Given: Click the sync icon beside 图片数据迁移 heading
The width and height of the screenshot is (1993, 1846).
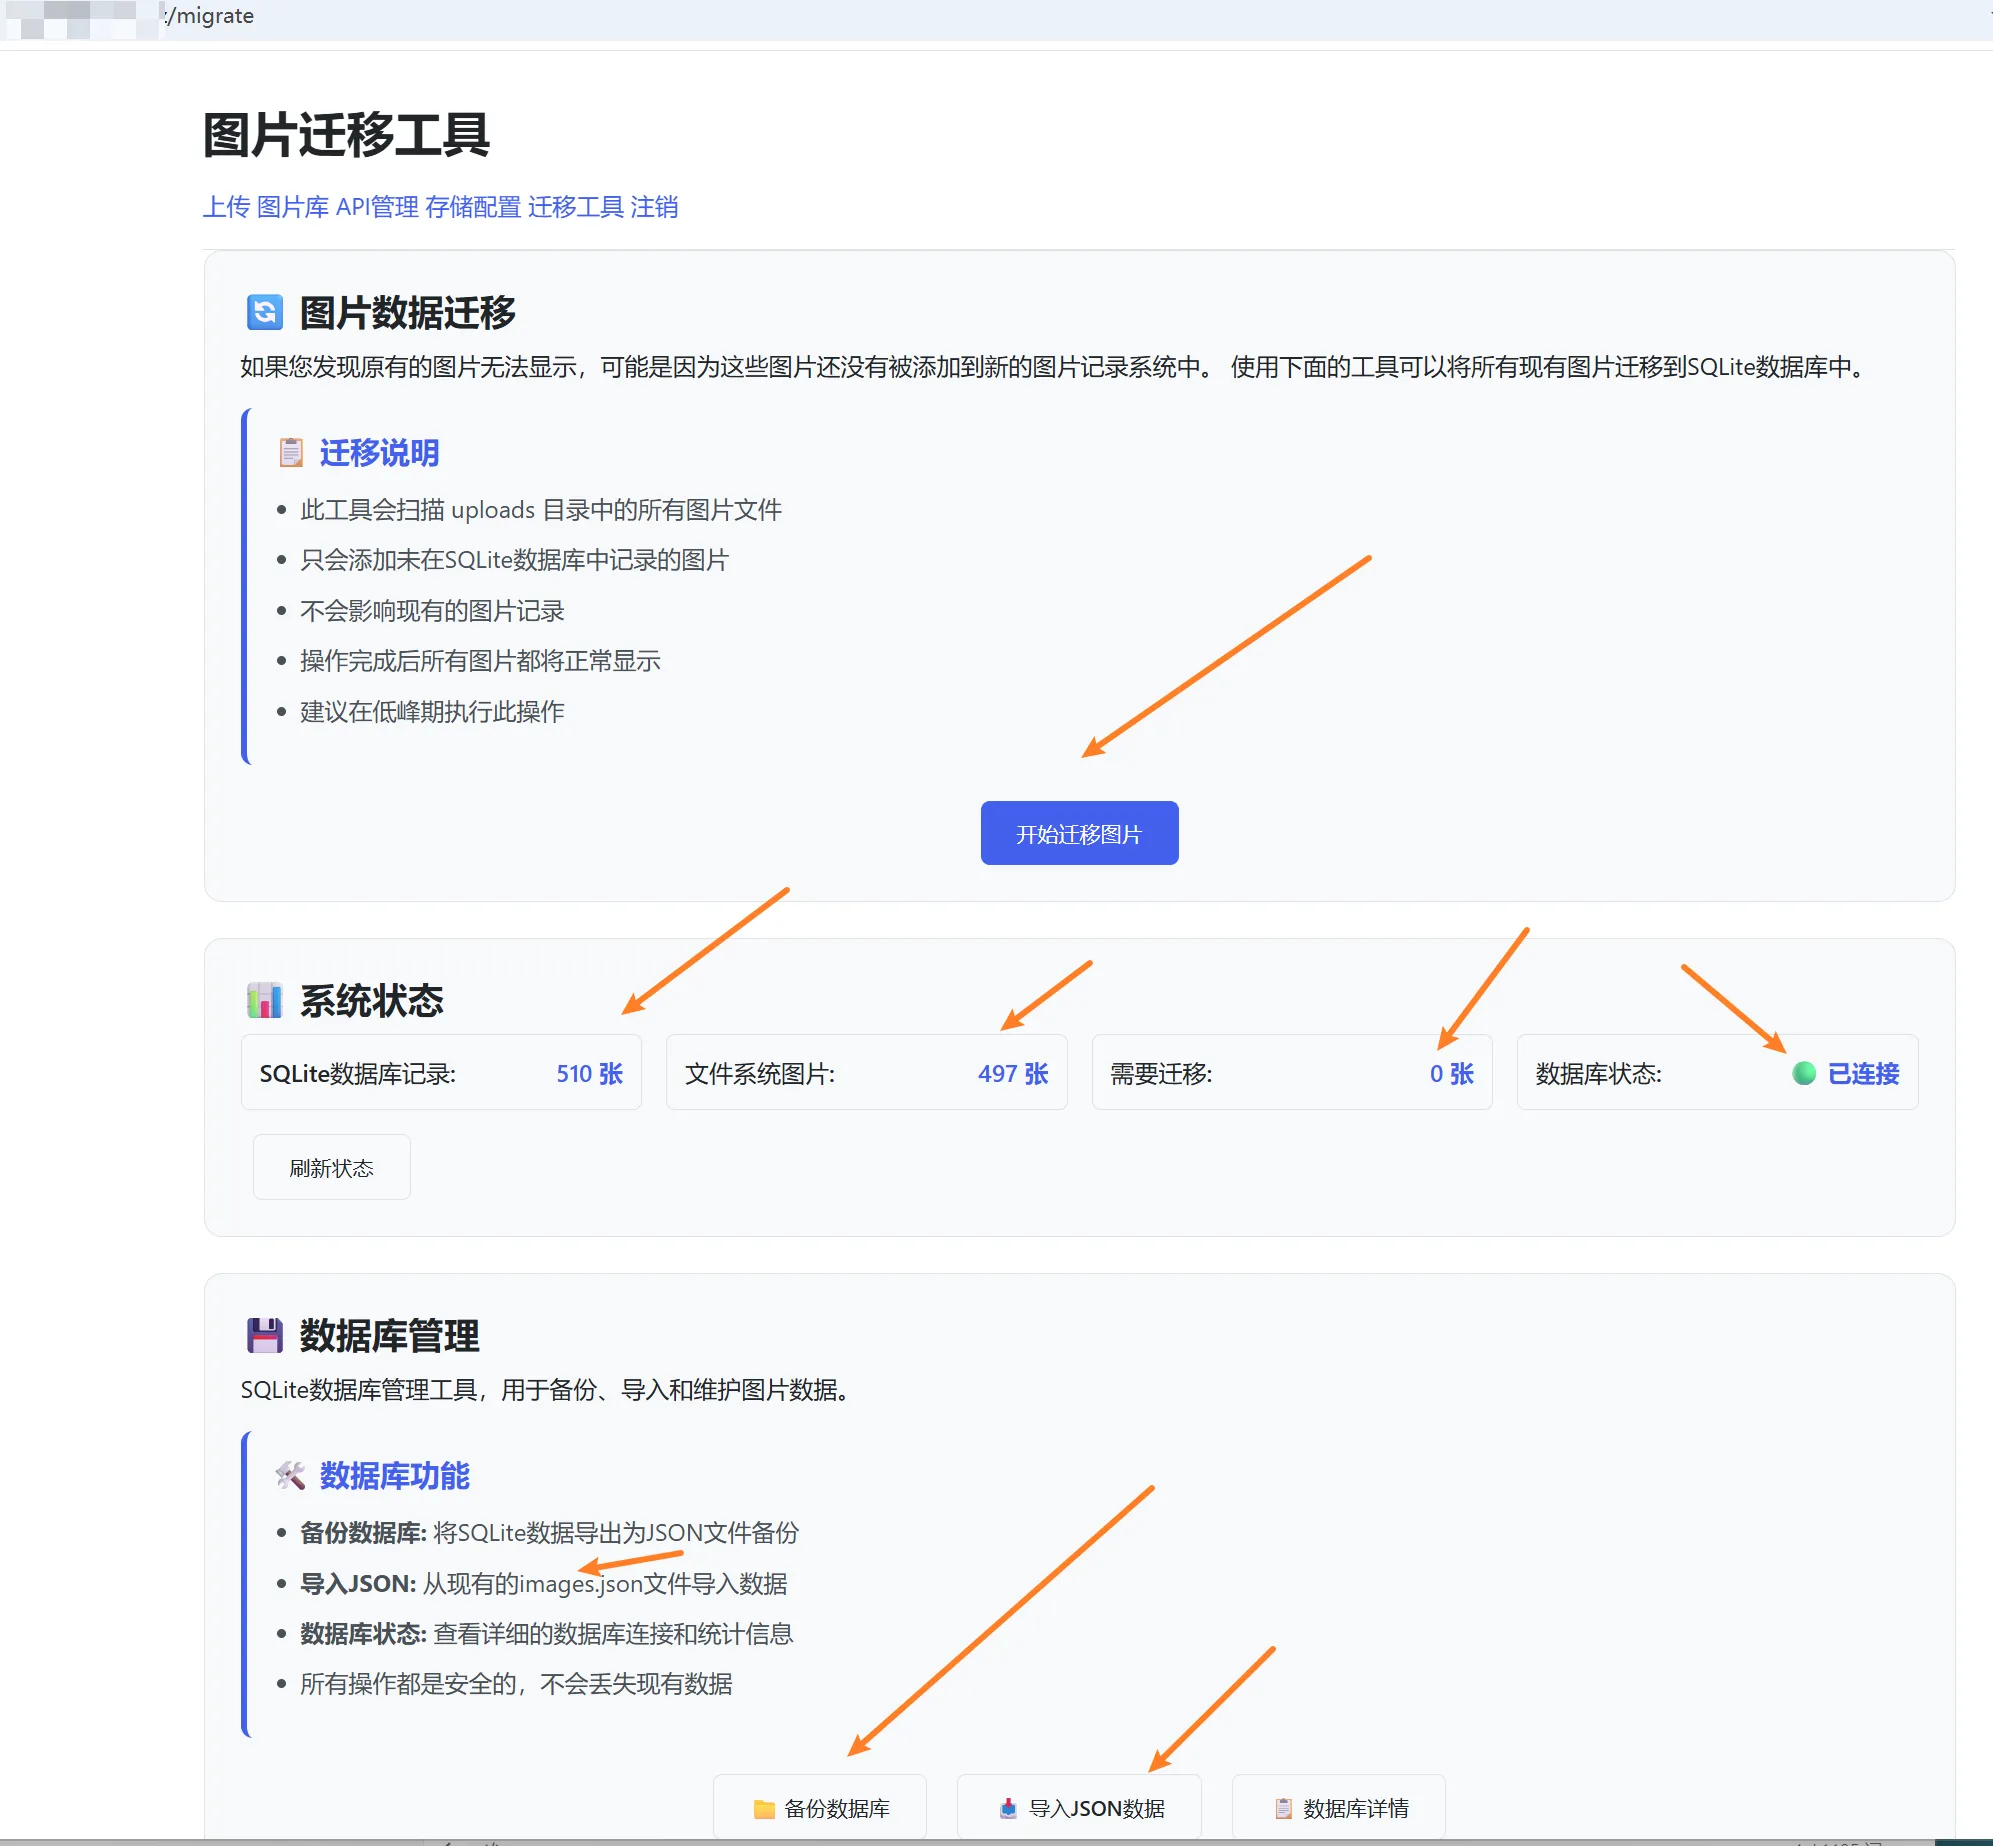Looking at the screenshot, I should coord(264,312).
